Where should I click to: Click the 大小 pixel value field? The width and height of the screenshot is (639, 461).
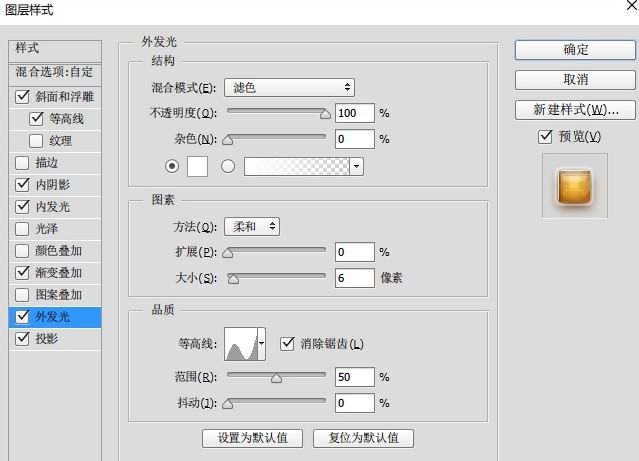(x=355, y=278)
